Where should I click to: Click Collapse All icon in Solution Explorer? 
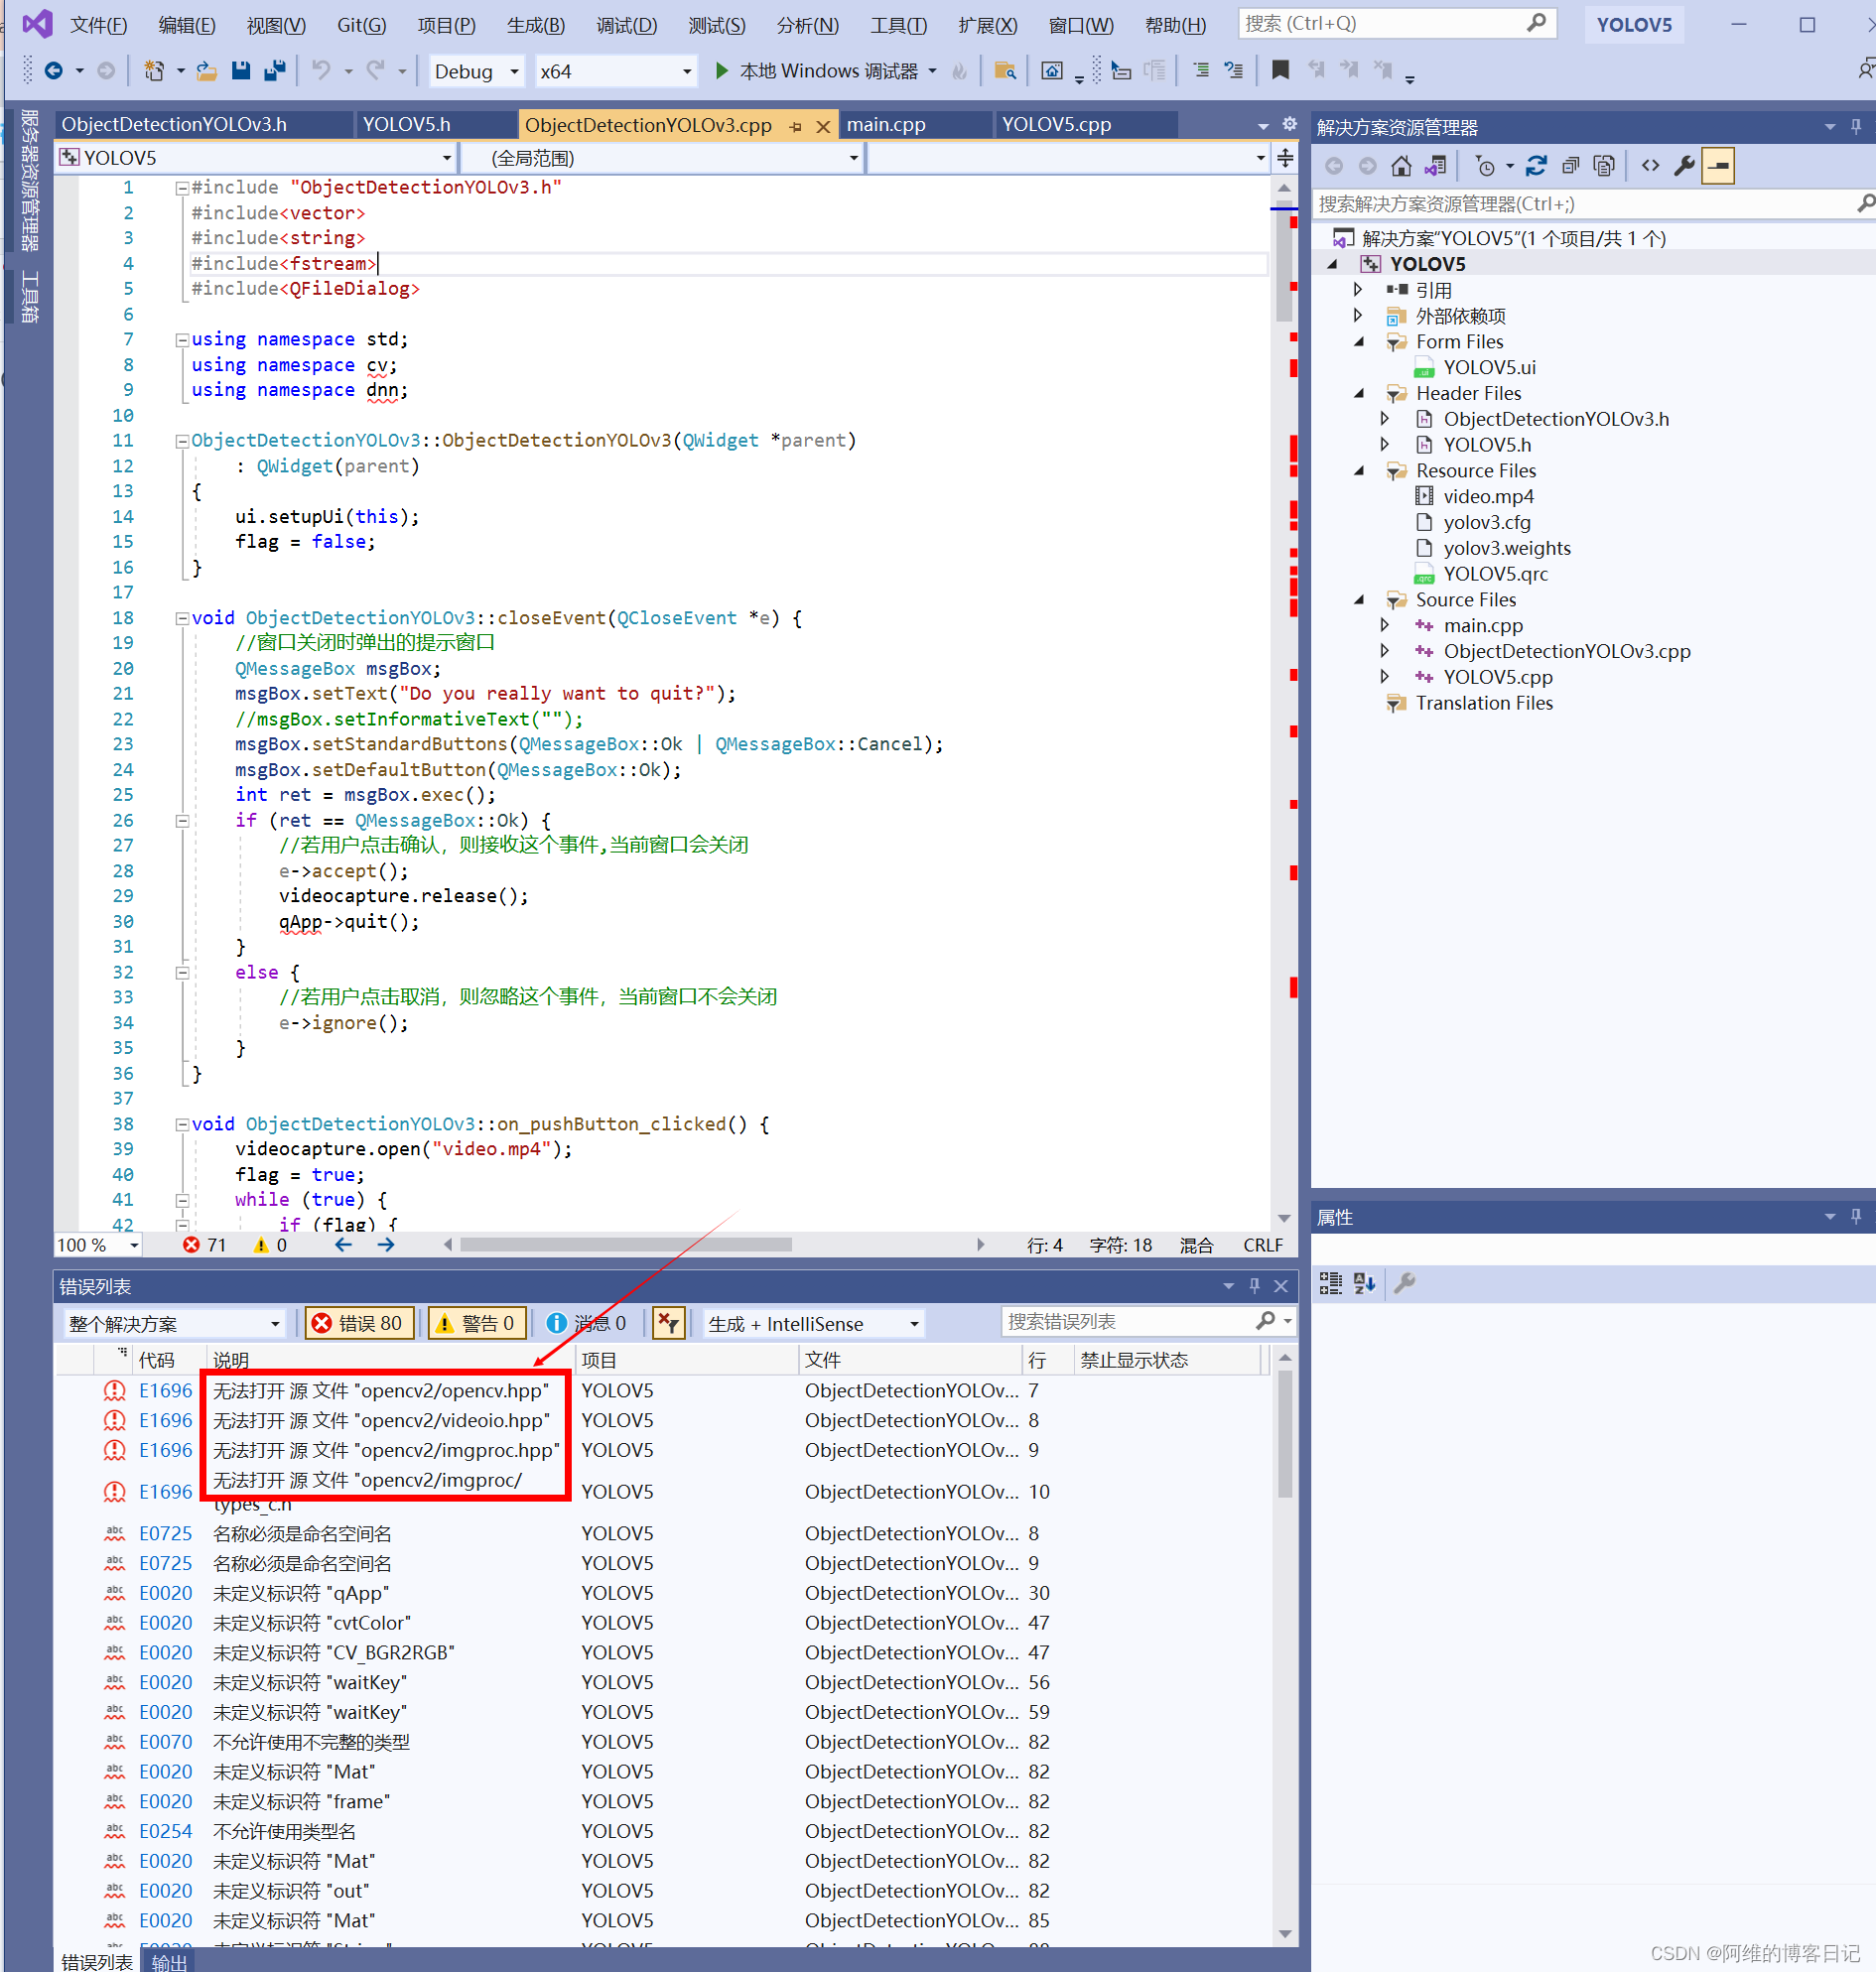pos(1570,166)
